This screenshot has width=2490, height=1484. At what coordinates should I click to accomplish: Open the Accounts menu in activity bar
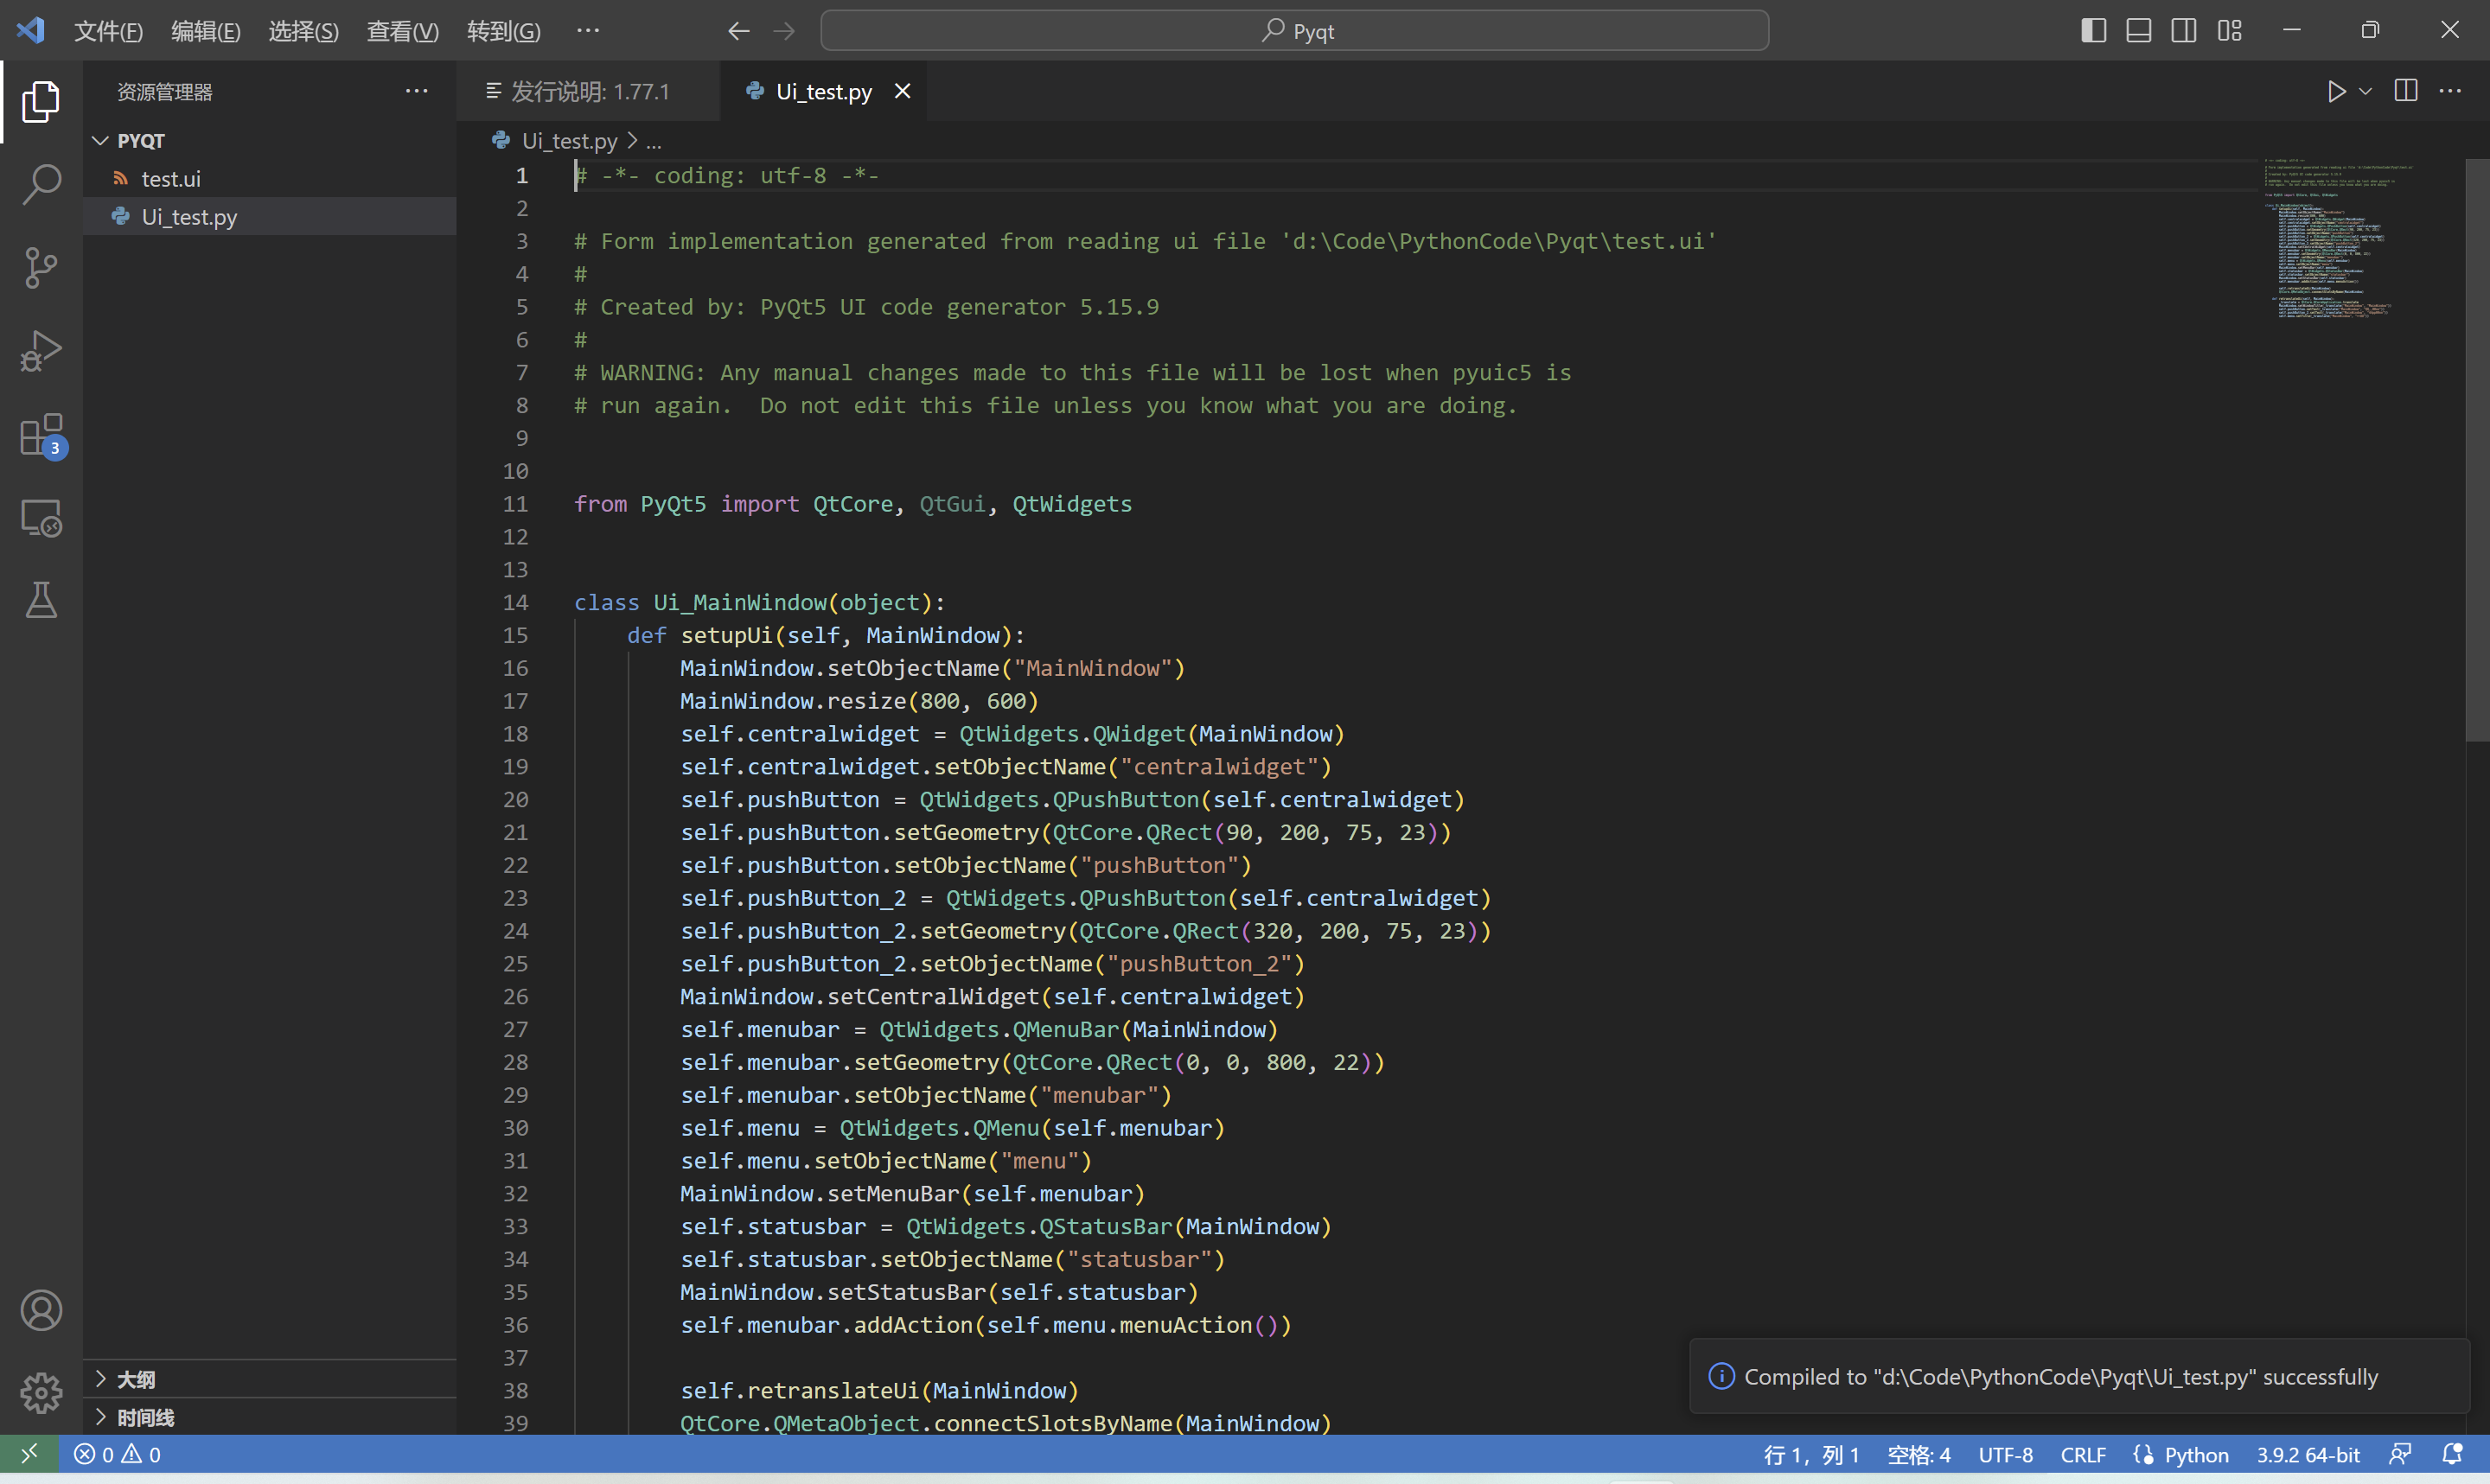41,1310
